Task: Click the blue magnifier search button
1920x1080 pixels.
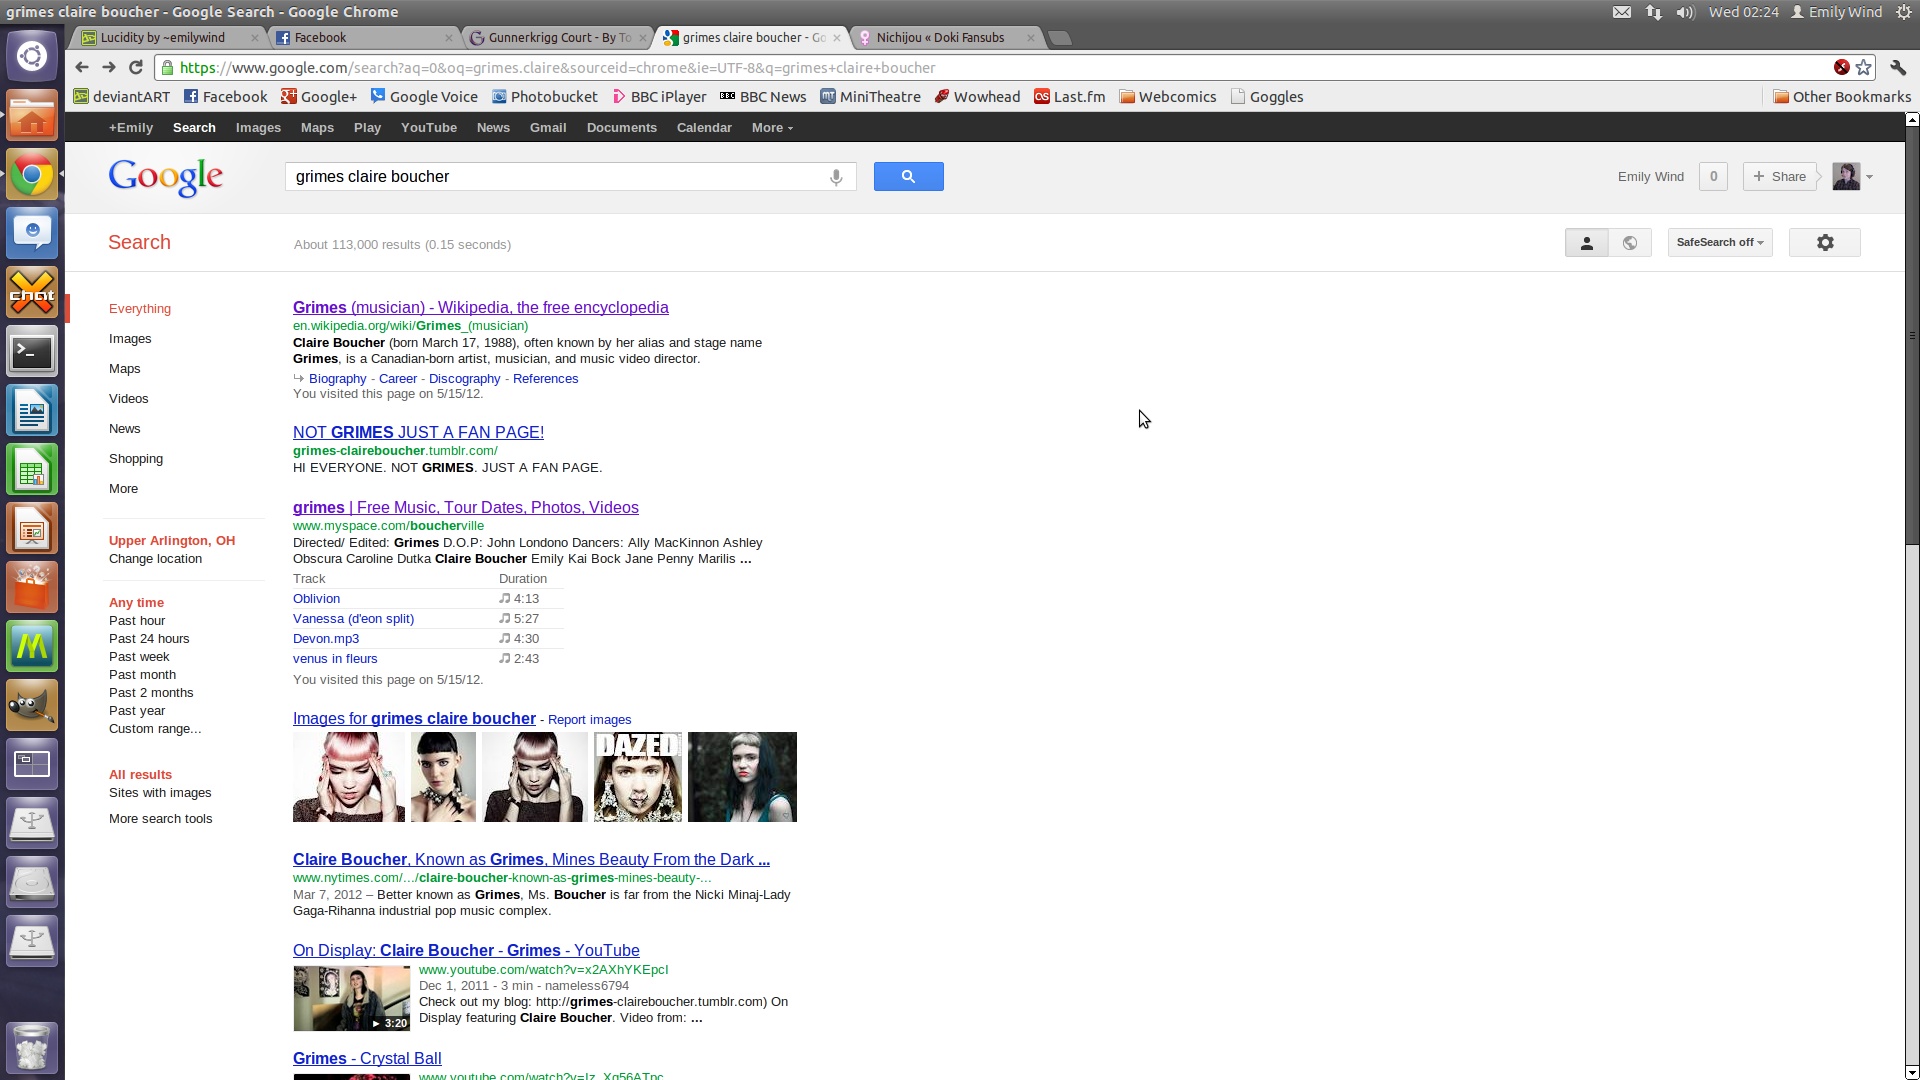Action: 908,177
